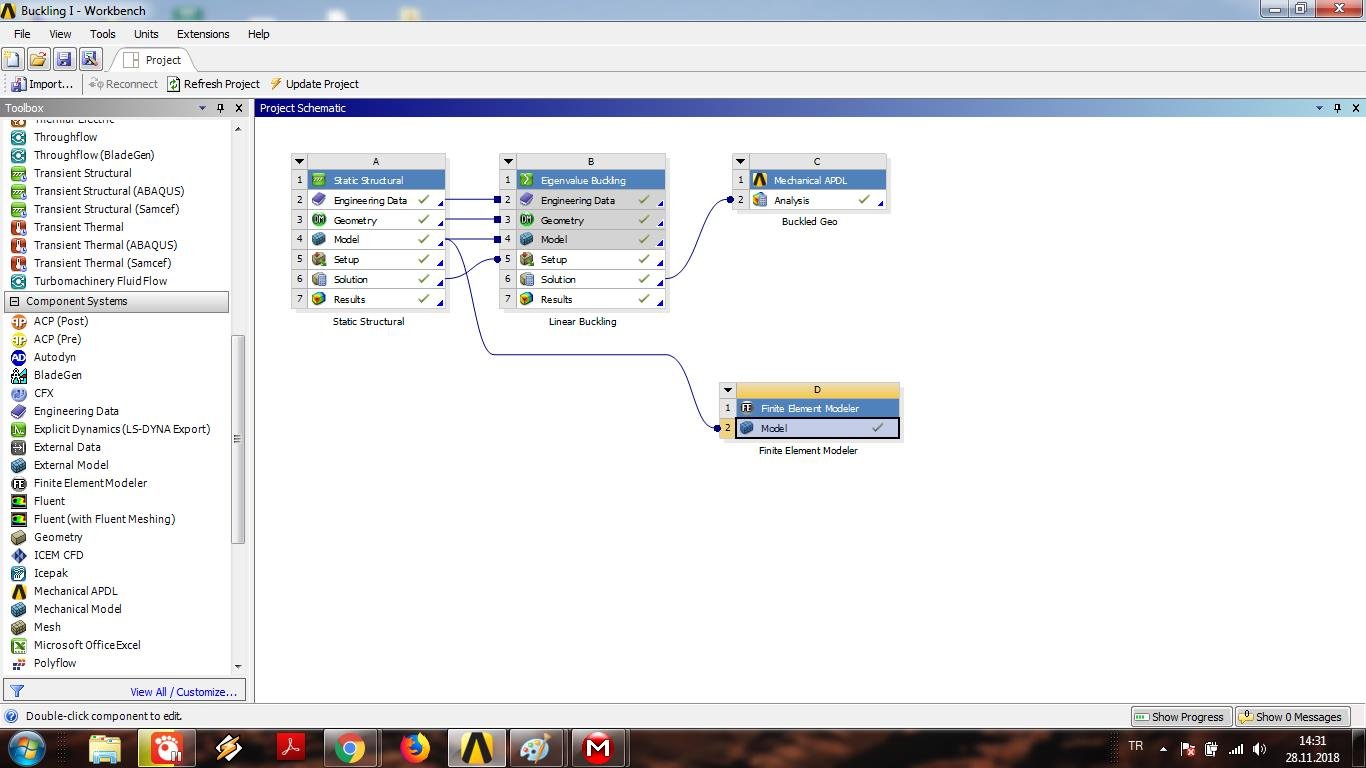Click the Save project disk icon
The image size is (1366, 768).
tap(64, 60)
